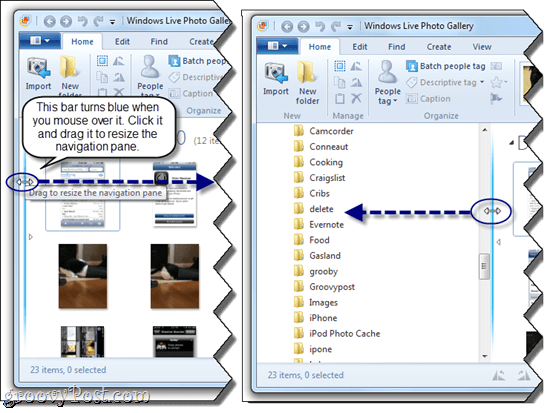
Task: Click Back arrow in left window title bar
Action: click(49, 21)
